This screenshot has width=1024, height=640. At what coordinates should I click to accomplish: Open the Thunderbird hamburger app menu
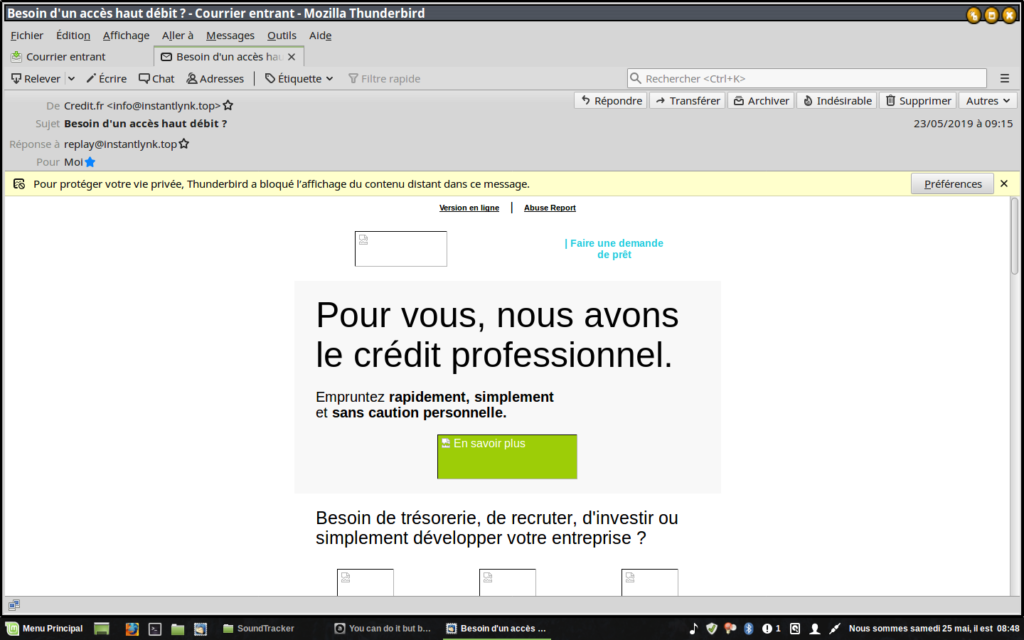[x=1005, y=79]
